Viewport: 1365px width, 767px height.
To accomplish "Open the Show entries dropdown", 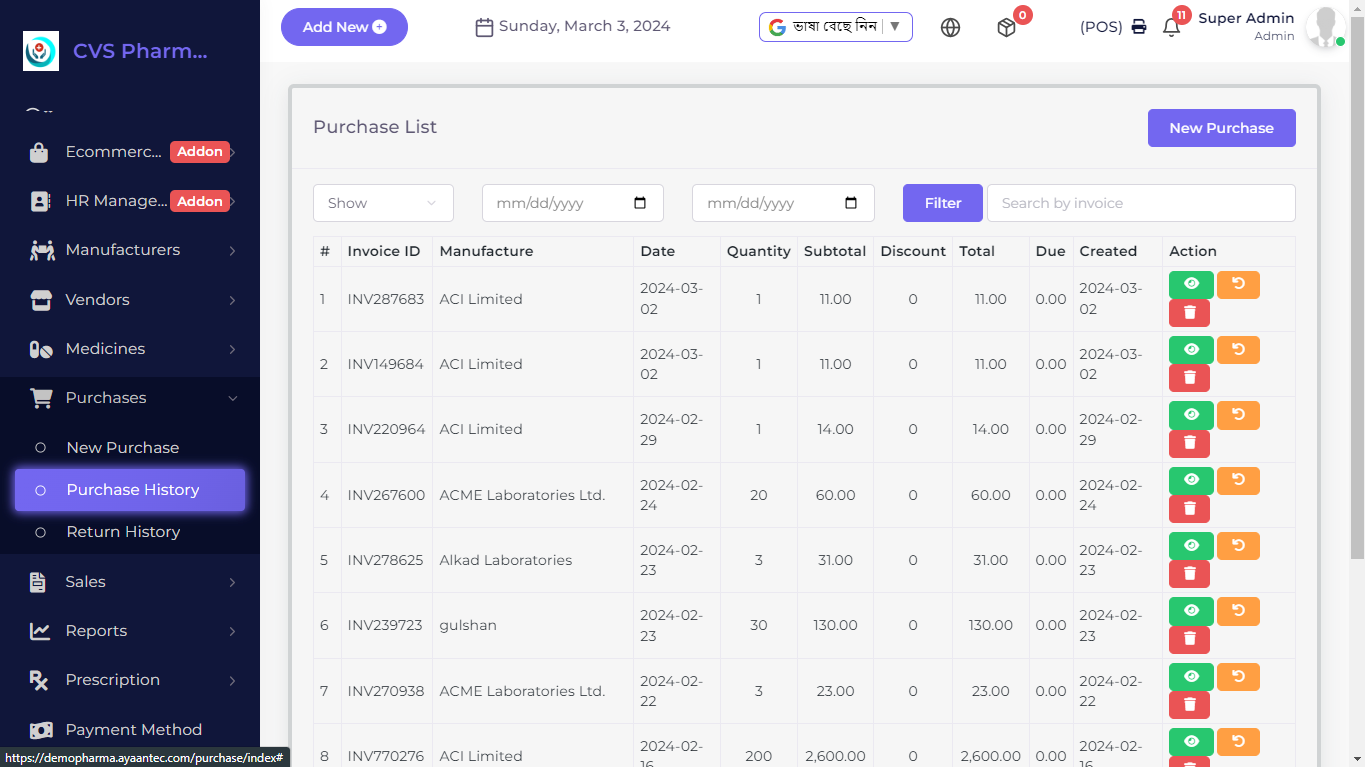I will [x=383, y=203].
